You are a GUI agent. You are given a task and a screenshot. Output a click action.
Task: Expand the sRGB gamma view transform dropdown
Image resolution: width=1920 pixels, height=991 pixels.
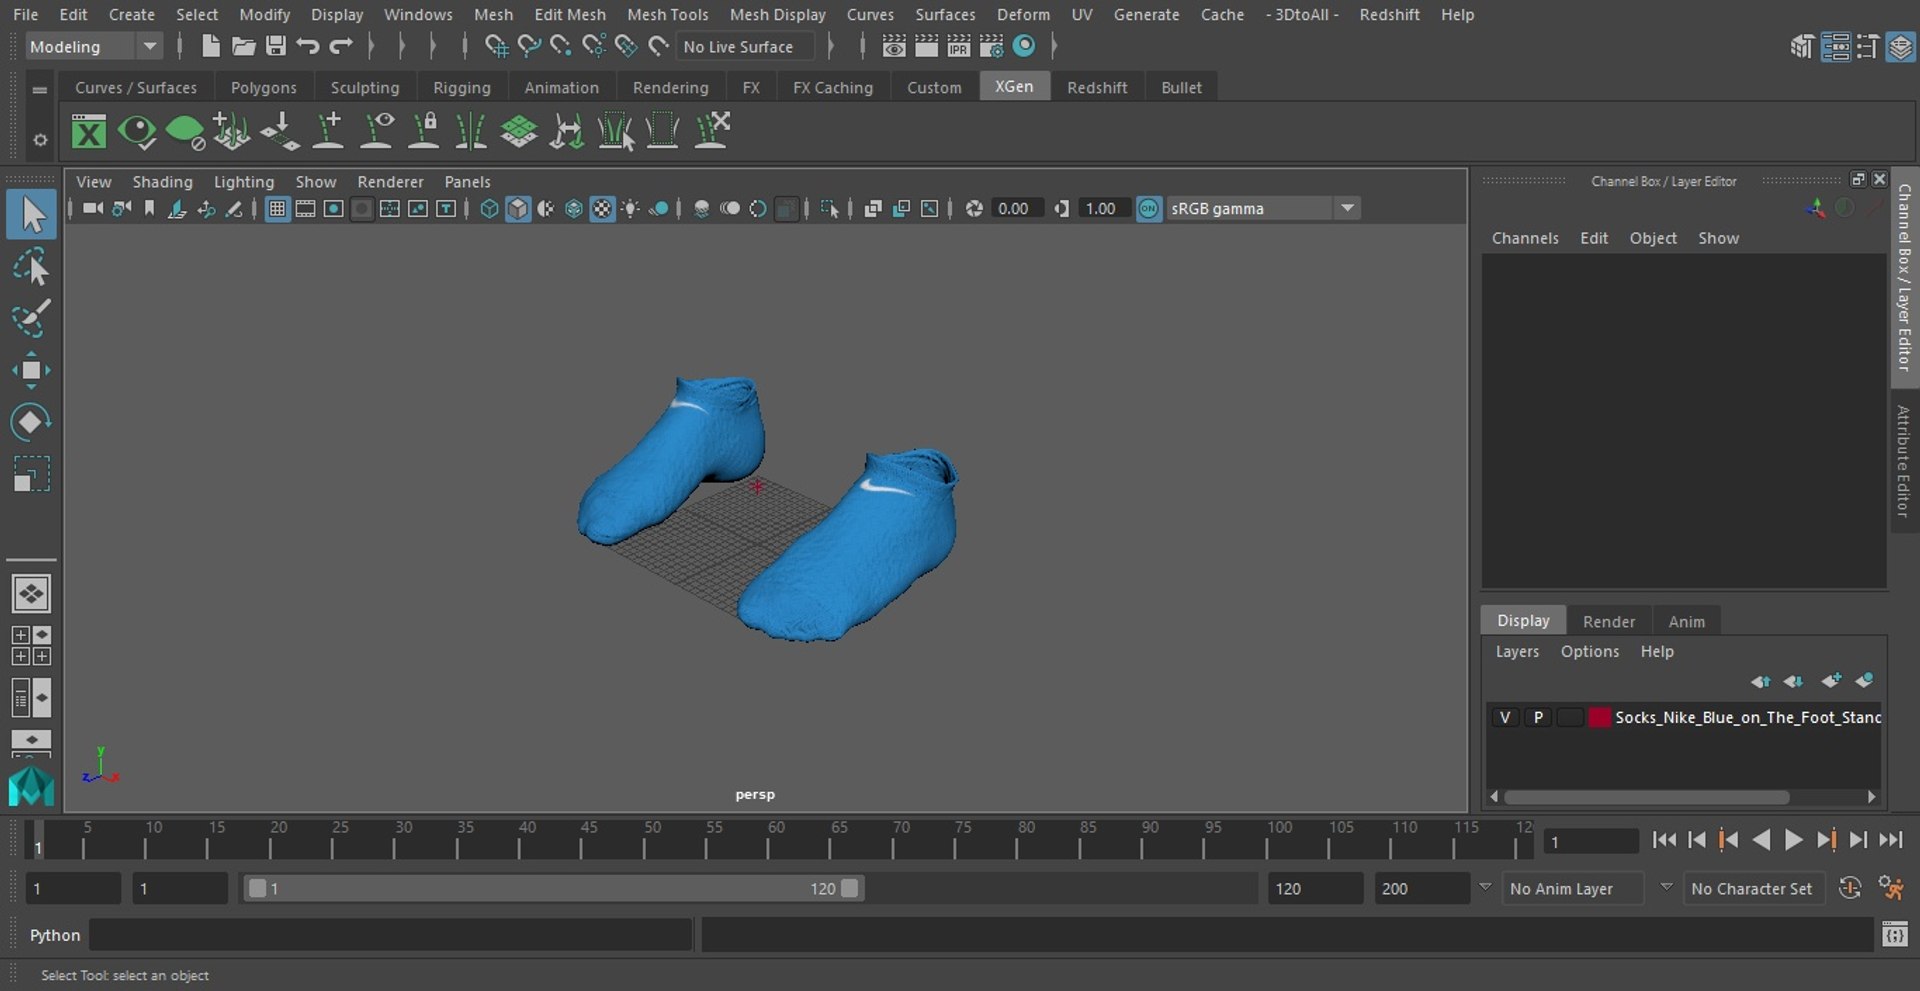click(1347, 208)
